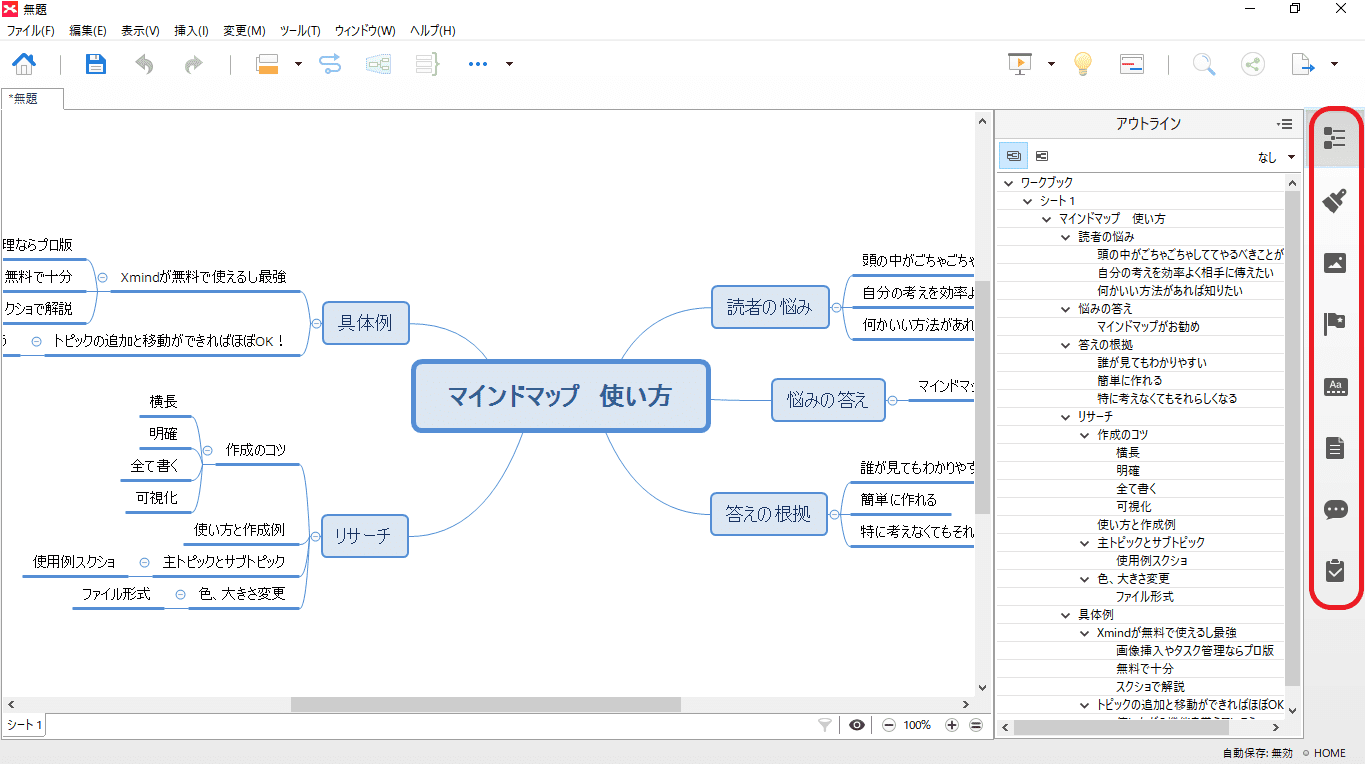Start presentation mode
This screenshot has width=1365, height=764.
coord(1020,64)
